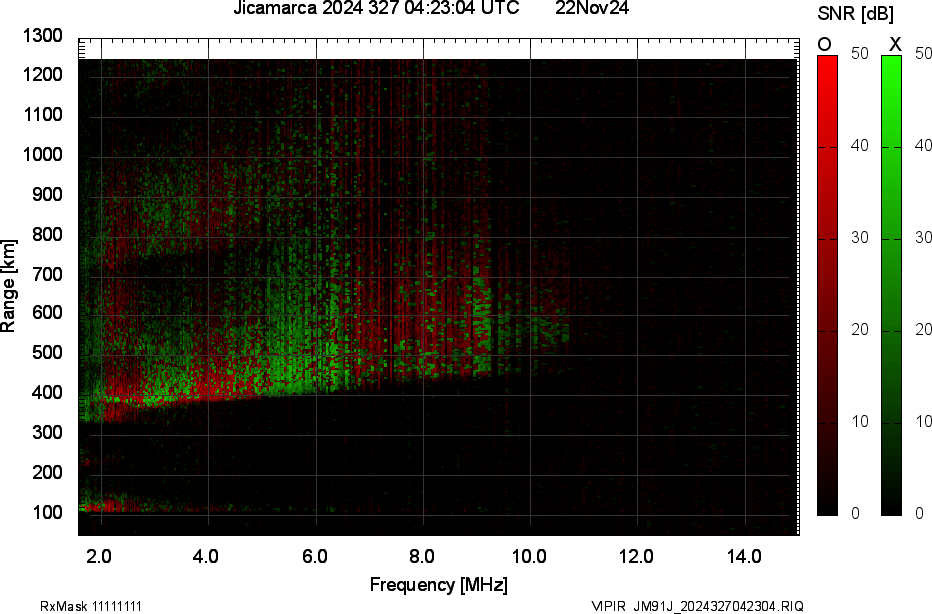
Task: Select the 1000 range tick label
Action: 46,155
